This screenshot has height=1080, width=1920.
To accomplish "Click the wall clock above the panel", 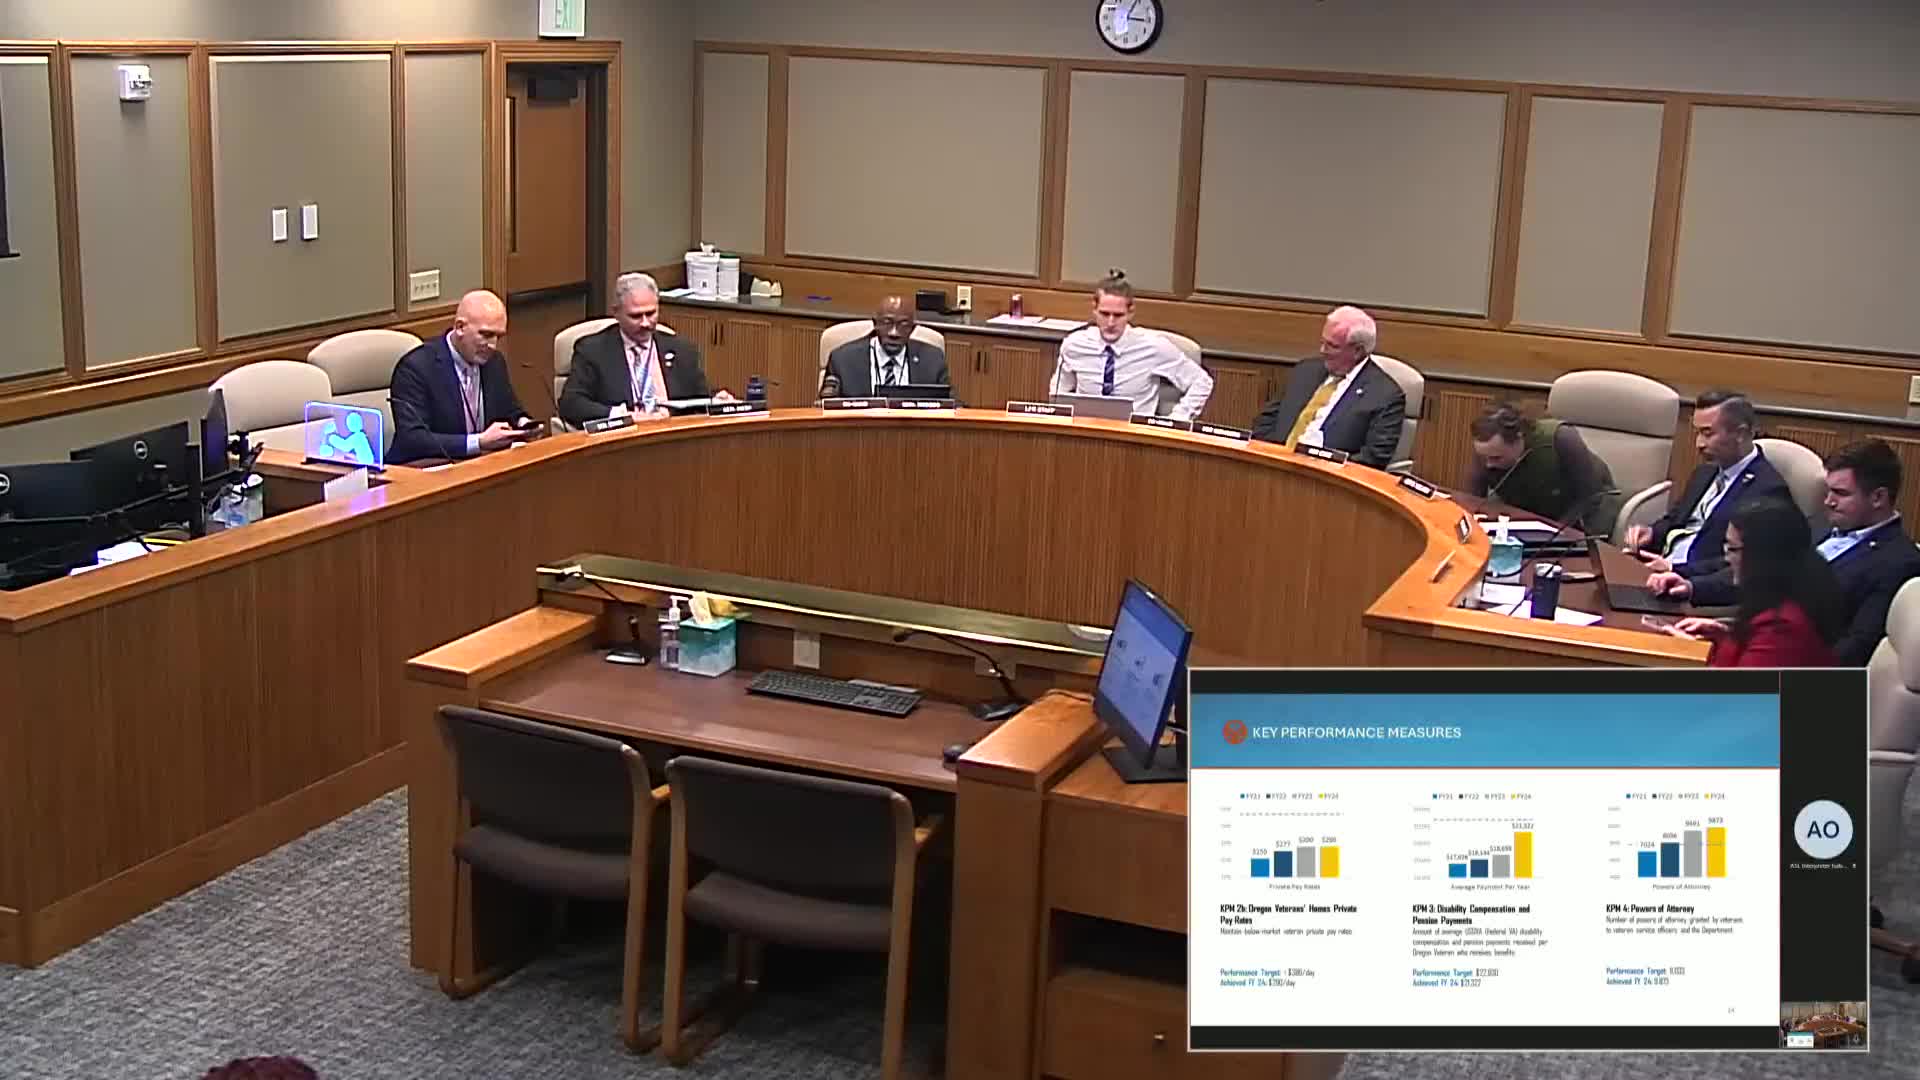I will (1128, 24).
